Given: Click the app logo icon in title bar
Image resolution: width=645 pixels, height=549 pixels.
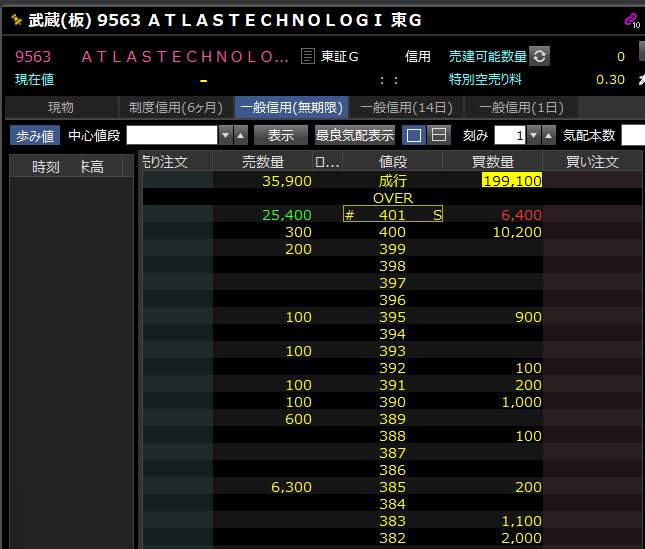Looking at the screenshot, I should [x=16, y=19].
